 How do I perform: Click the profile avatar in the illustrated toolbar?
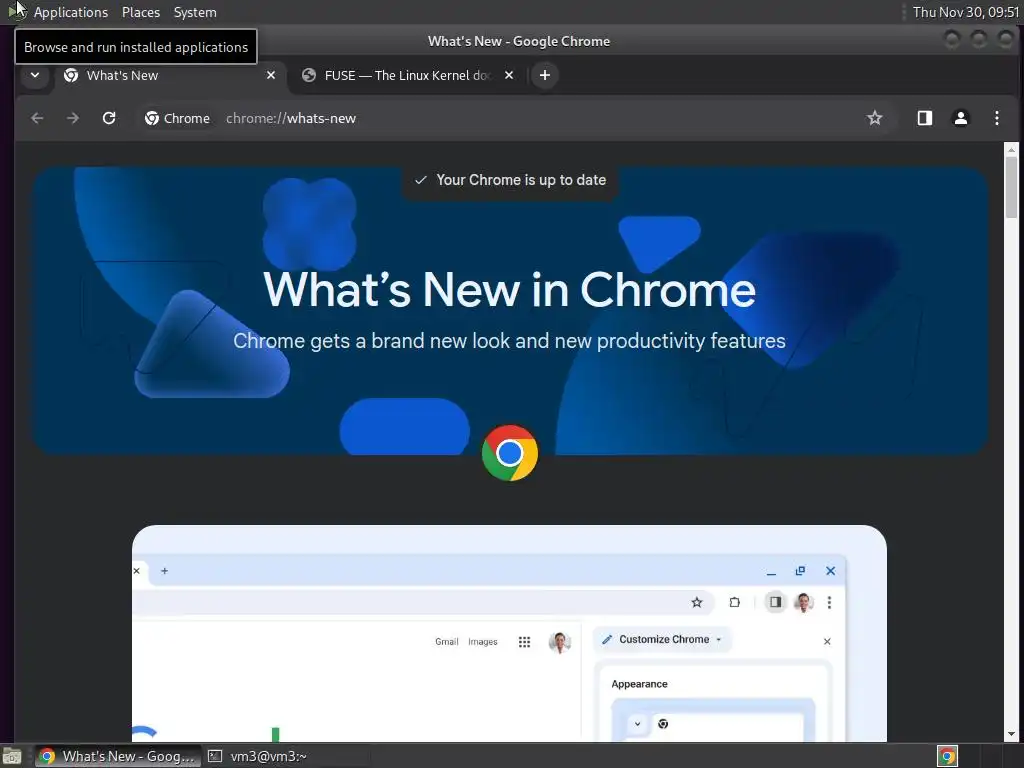[803, 602]
